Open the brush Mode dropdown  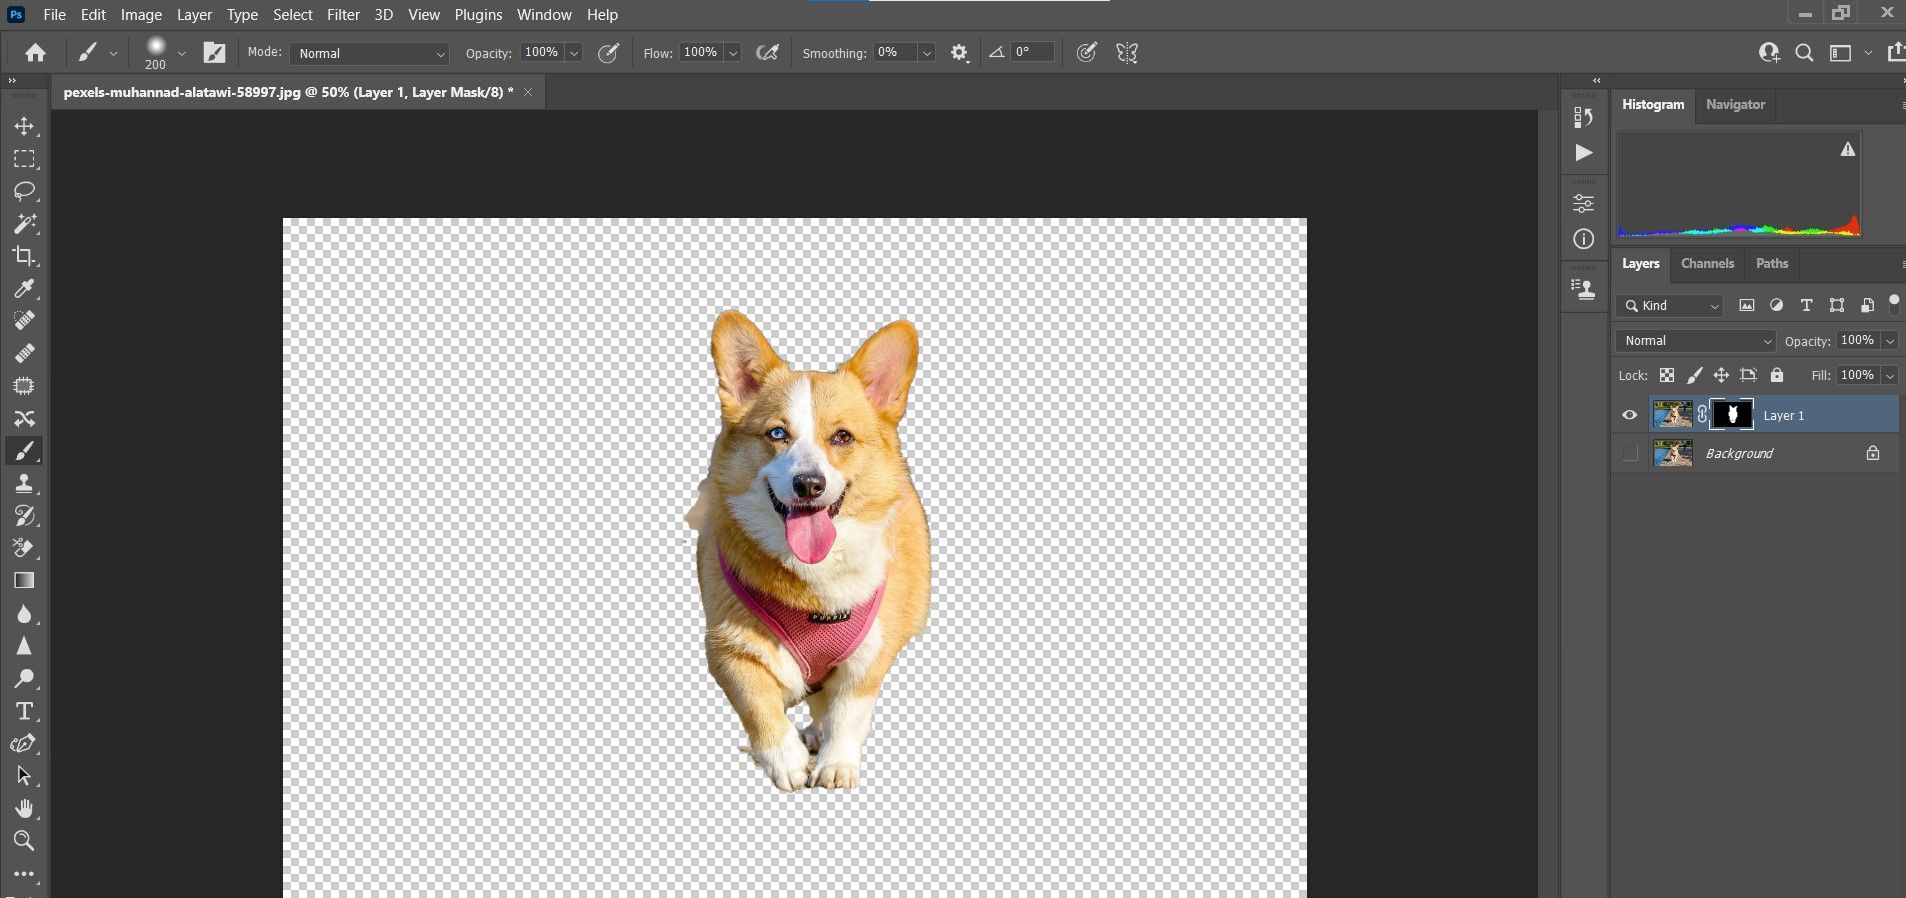pos(370,53)
